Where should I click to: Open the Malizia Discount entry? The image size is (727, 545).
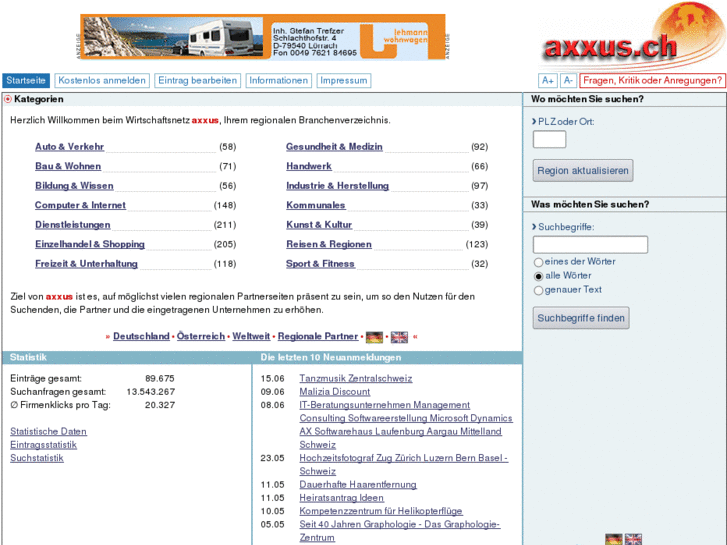click(335, 392)
